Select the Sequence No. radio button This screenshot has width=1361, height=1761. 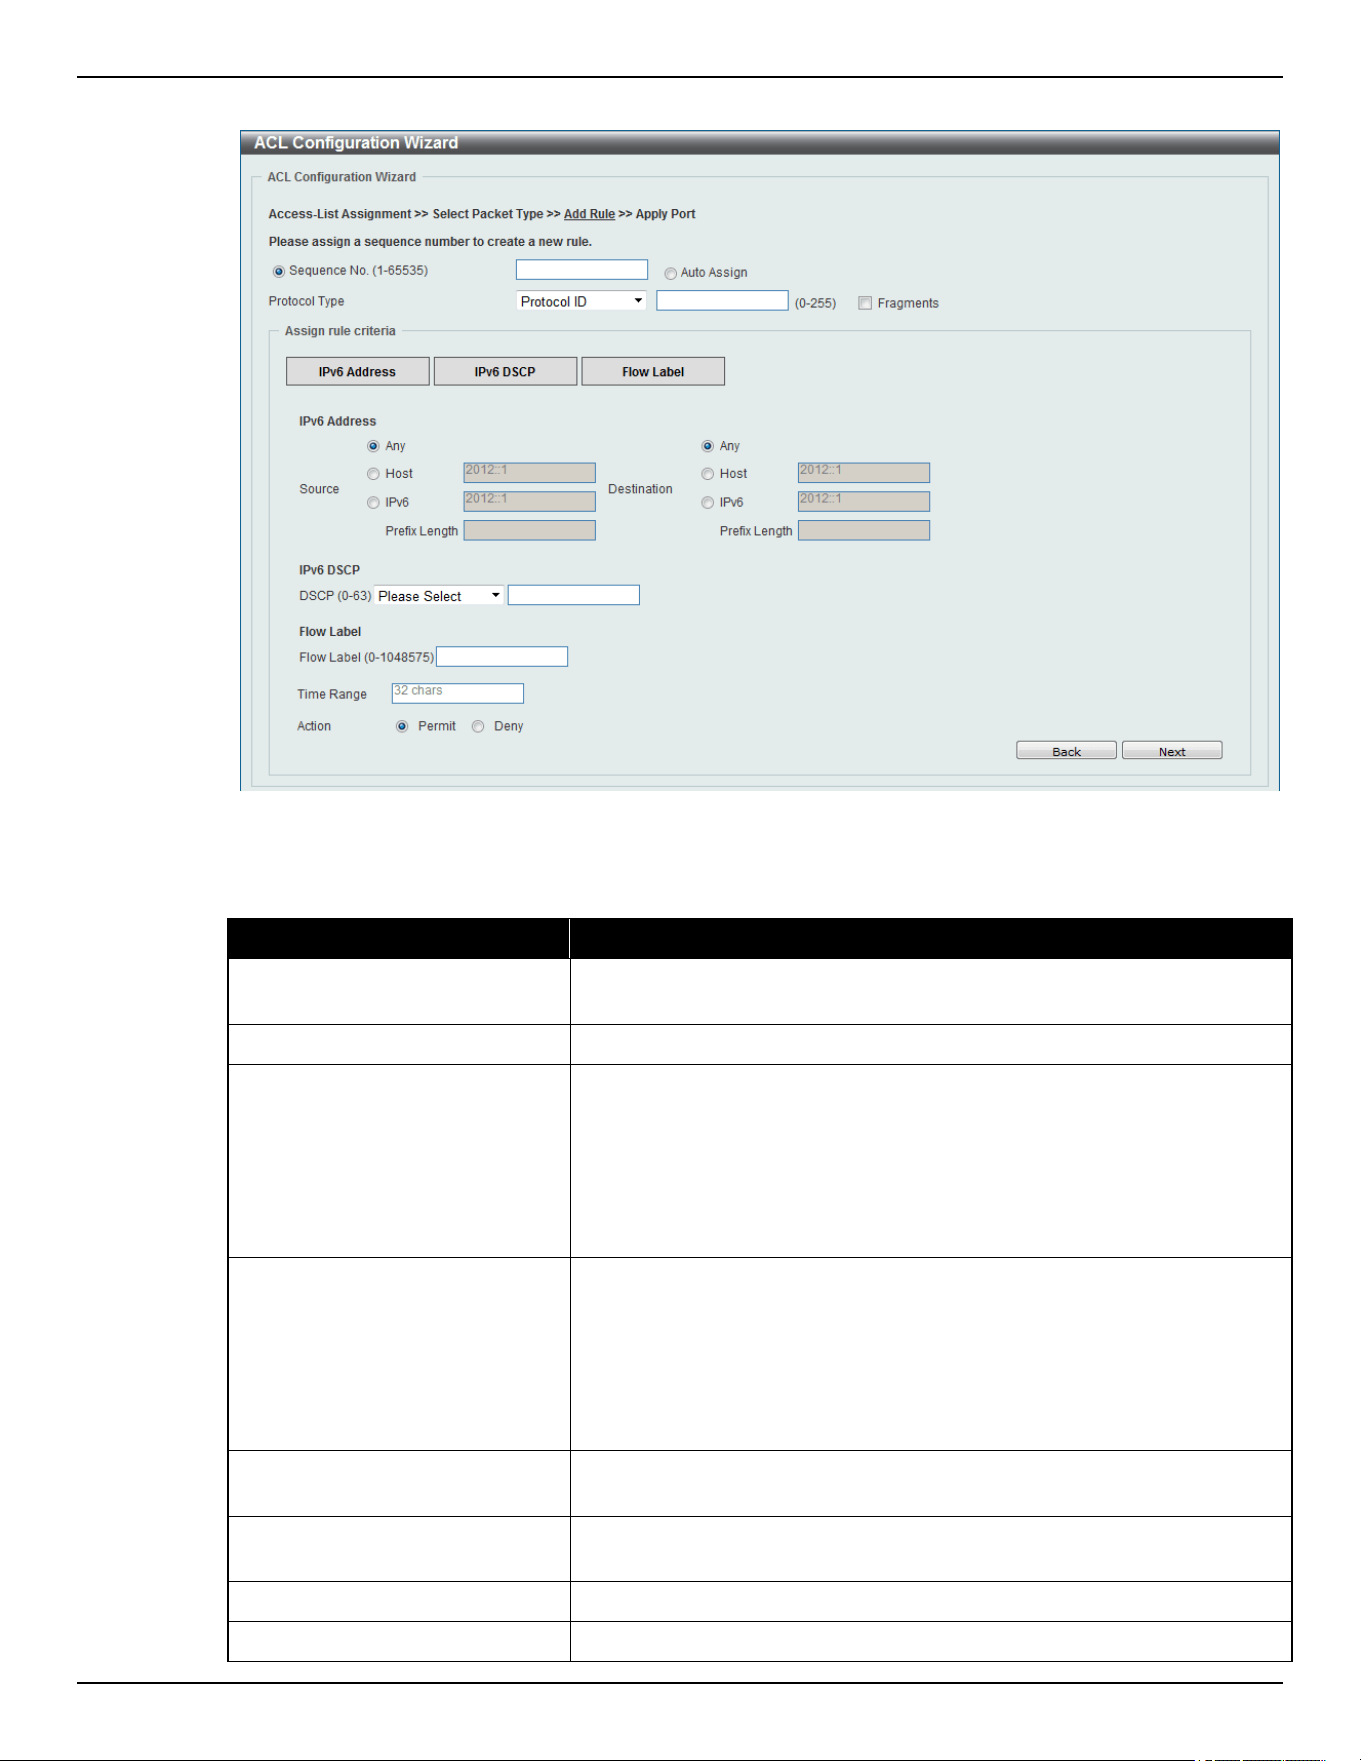pos(279,272)
